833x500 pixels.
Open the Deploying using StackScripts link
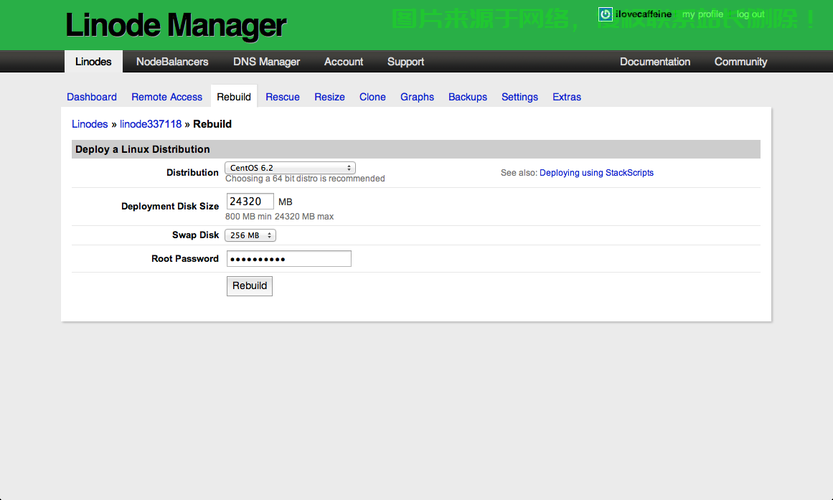point(597,173)
